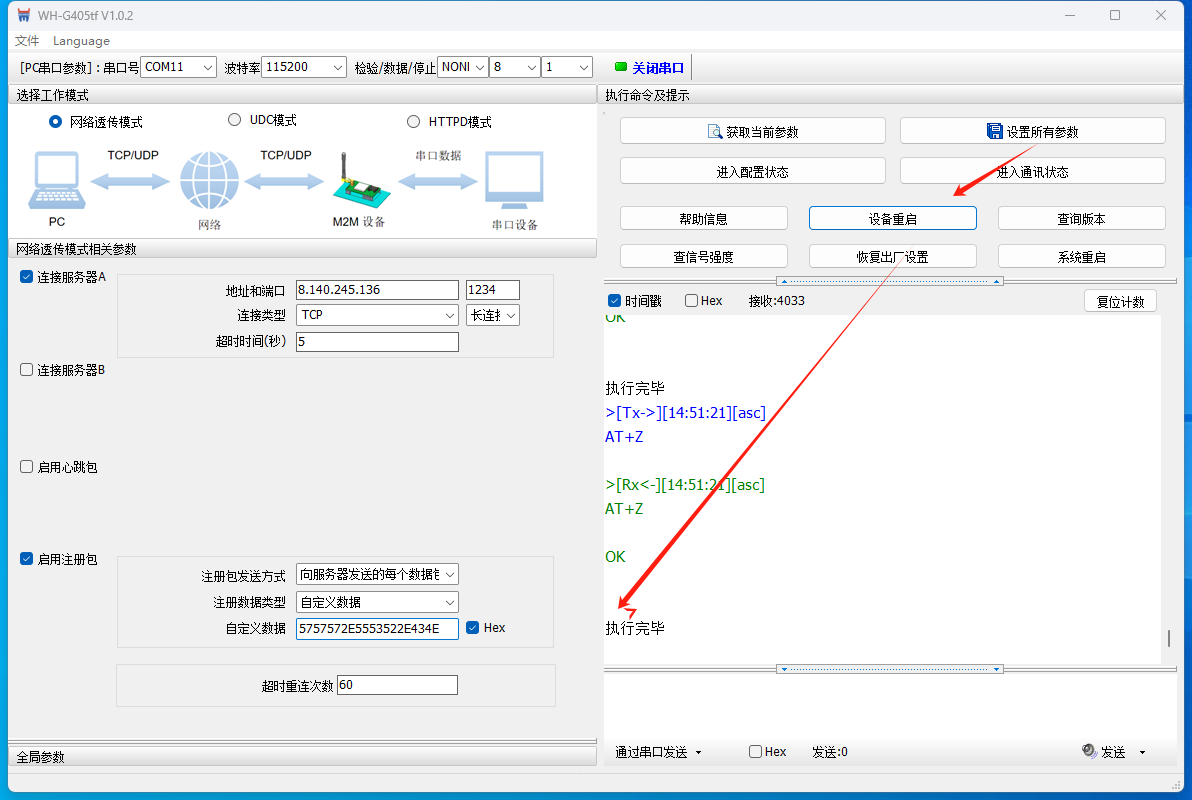Screen dimensions: 1192x800
Task: Select UDC模式 radio button
Action: point(234,119)
